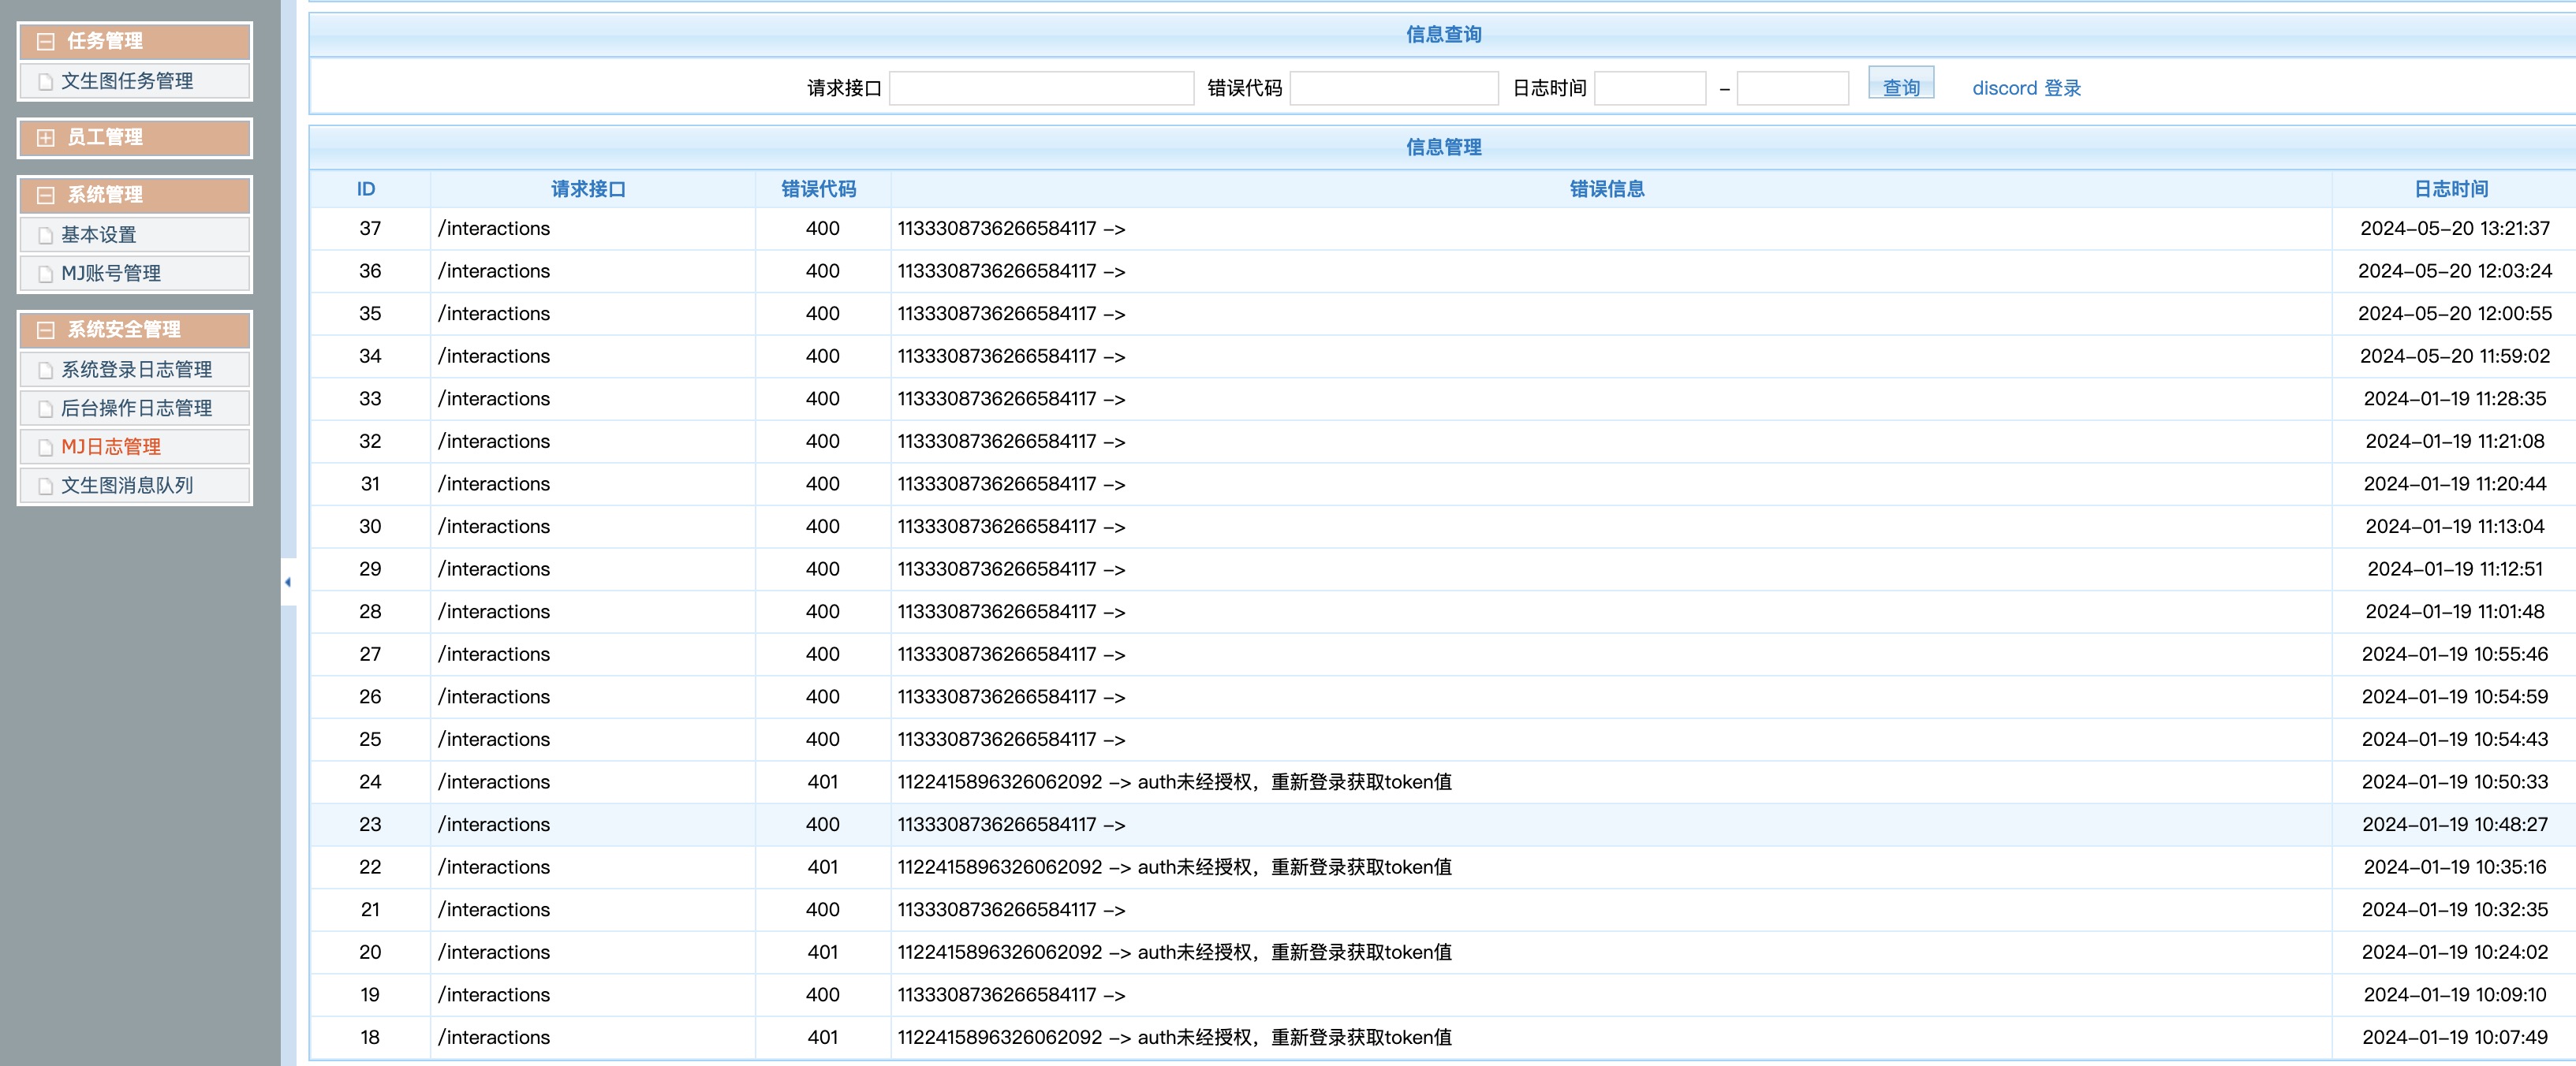Viewport: 2576px width, 1066px height.
Task: Focus the 错误代码 input field
Action: [1394, 88]
